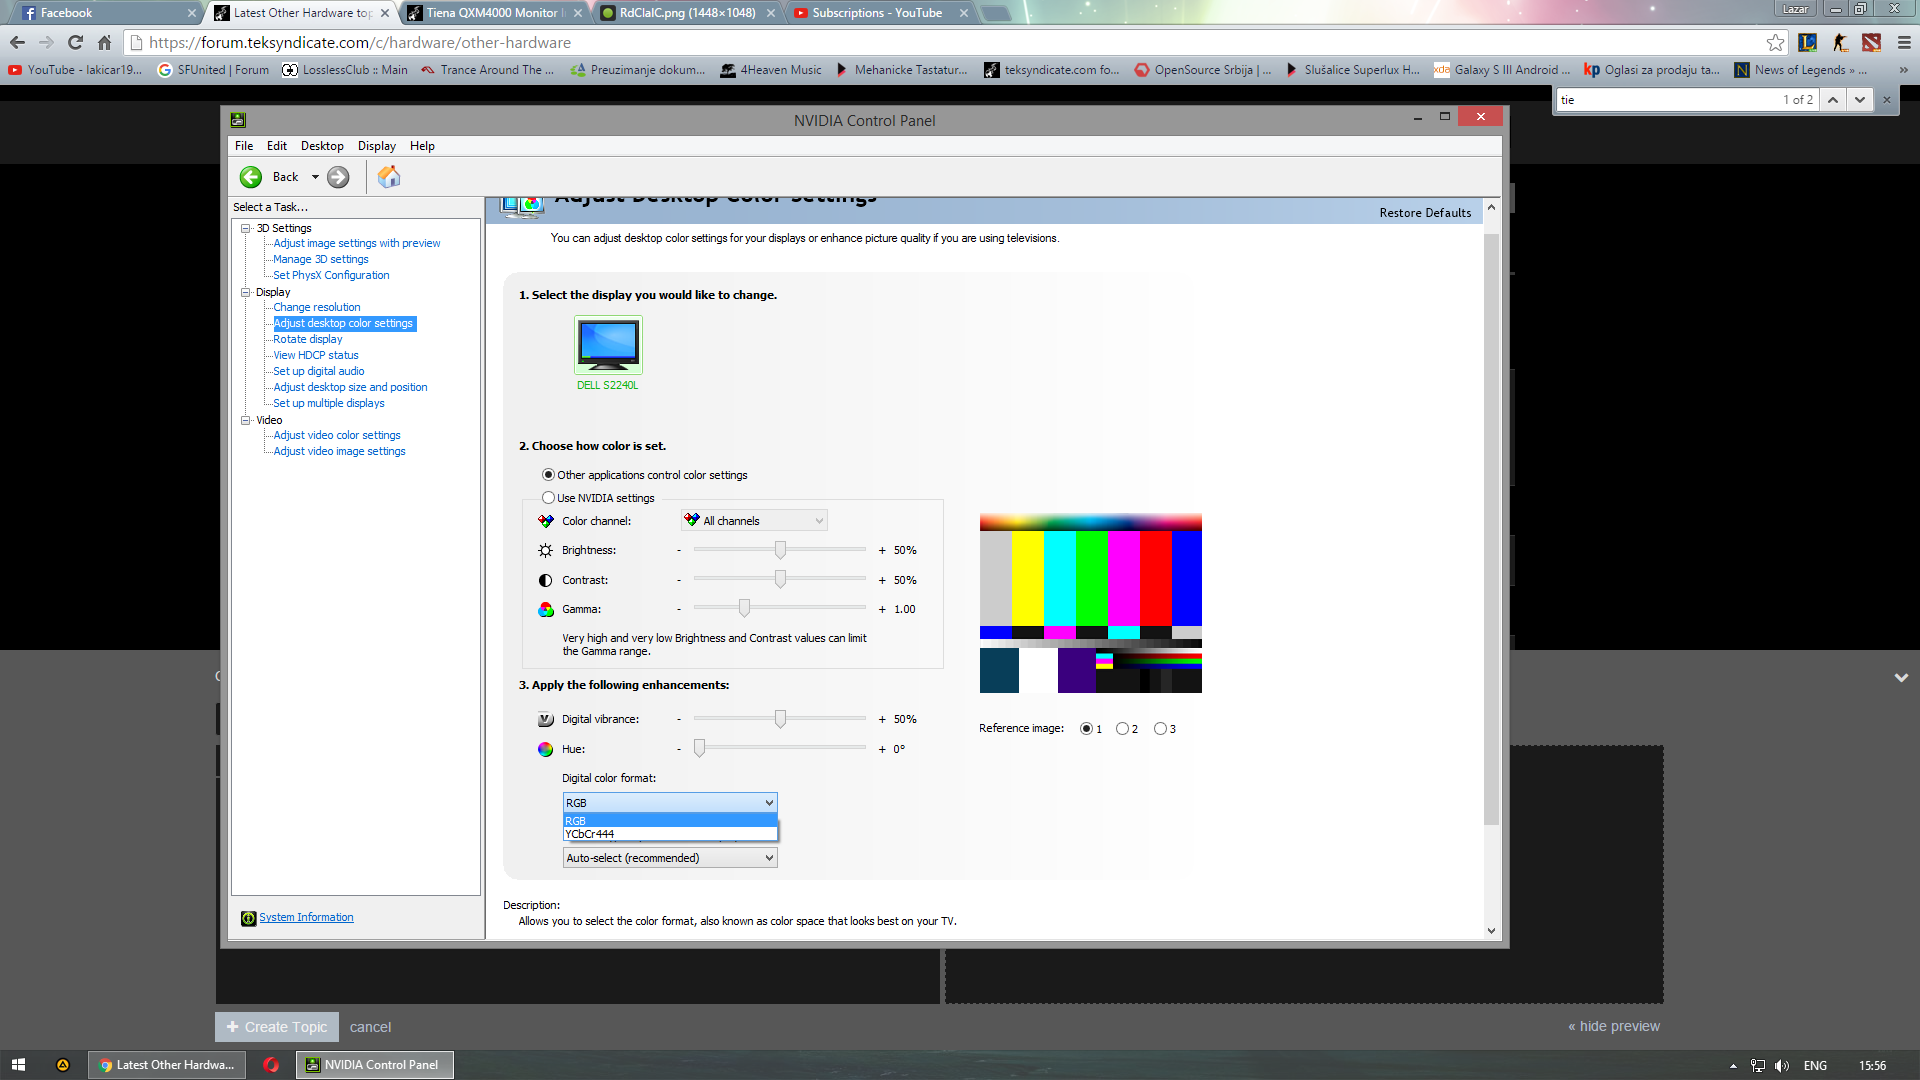Open the Back history dropdown arrow
The width and height of the screenshot is (1920, 1080).
click(315, 177)
